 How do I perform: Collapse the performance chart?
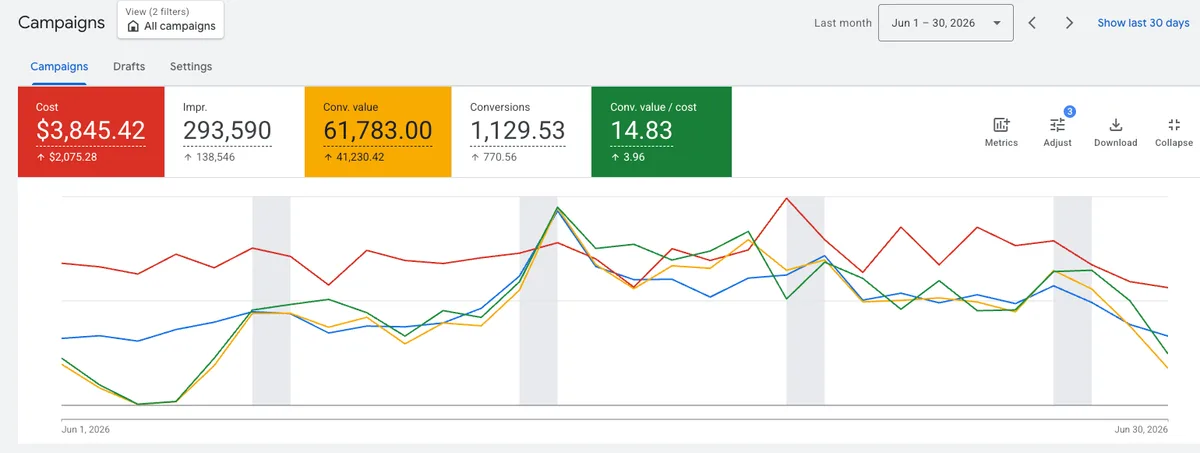[1174, 132]
